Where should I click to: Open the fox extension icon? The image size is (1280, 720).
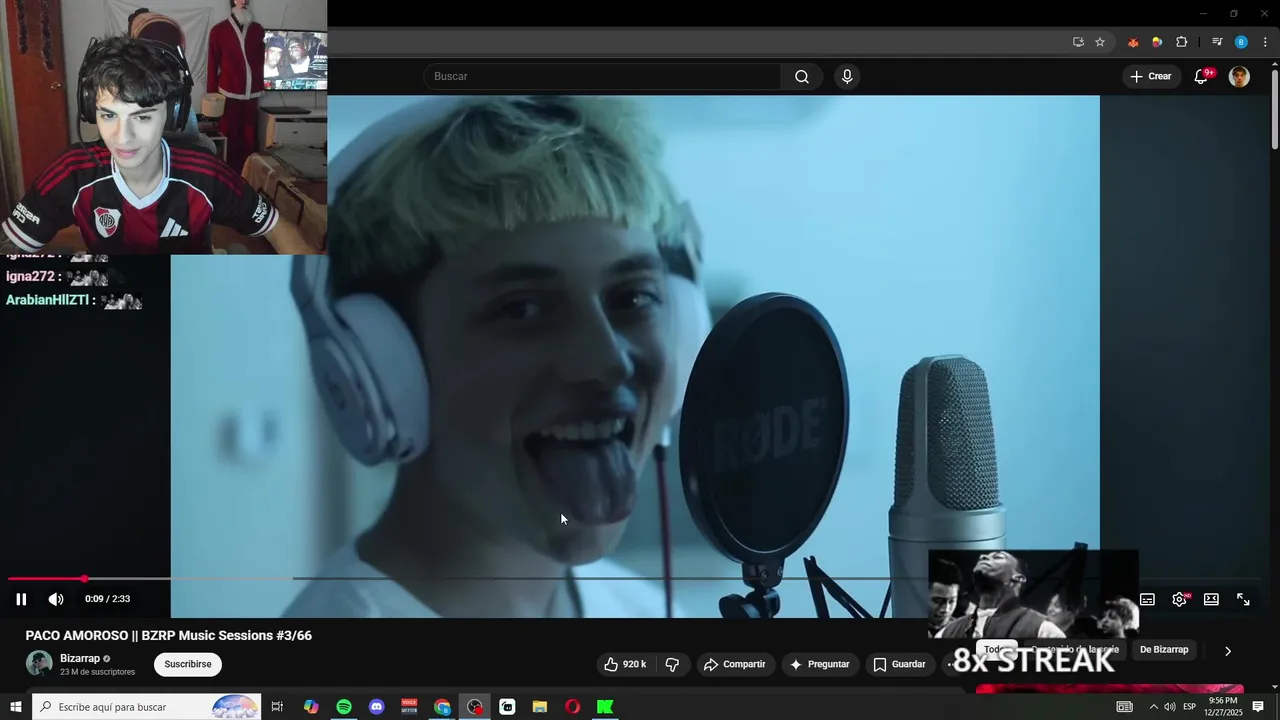pos(1133,42)
